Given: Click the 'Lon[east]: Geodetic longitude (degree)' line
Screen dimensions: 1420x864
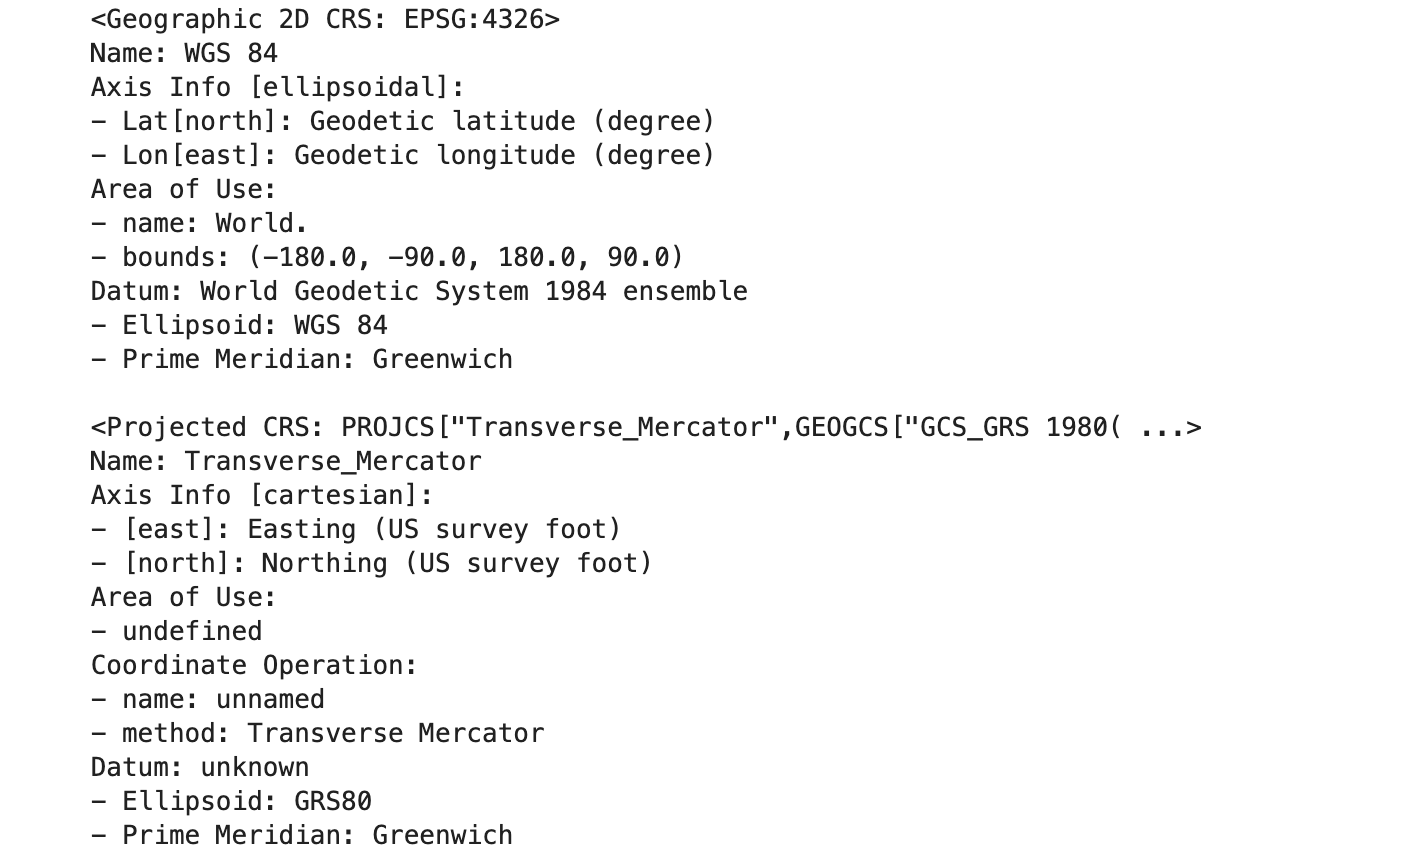Looking at the screenshot, I should 403,155.
